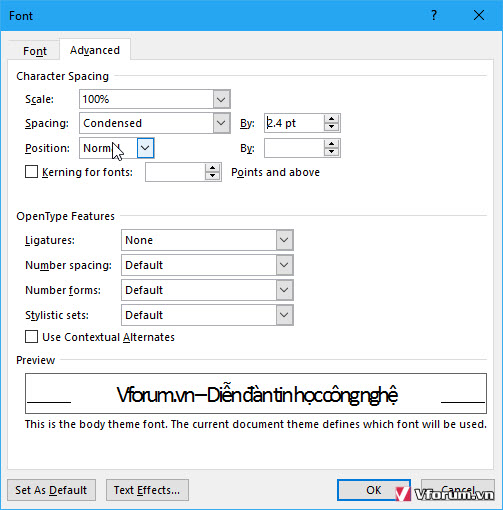Viewport: 503px width, 510px height.
Task: Click the body theme font description text
Action: coord(256,424)
